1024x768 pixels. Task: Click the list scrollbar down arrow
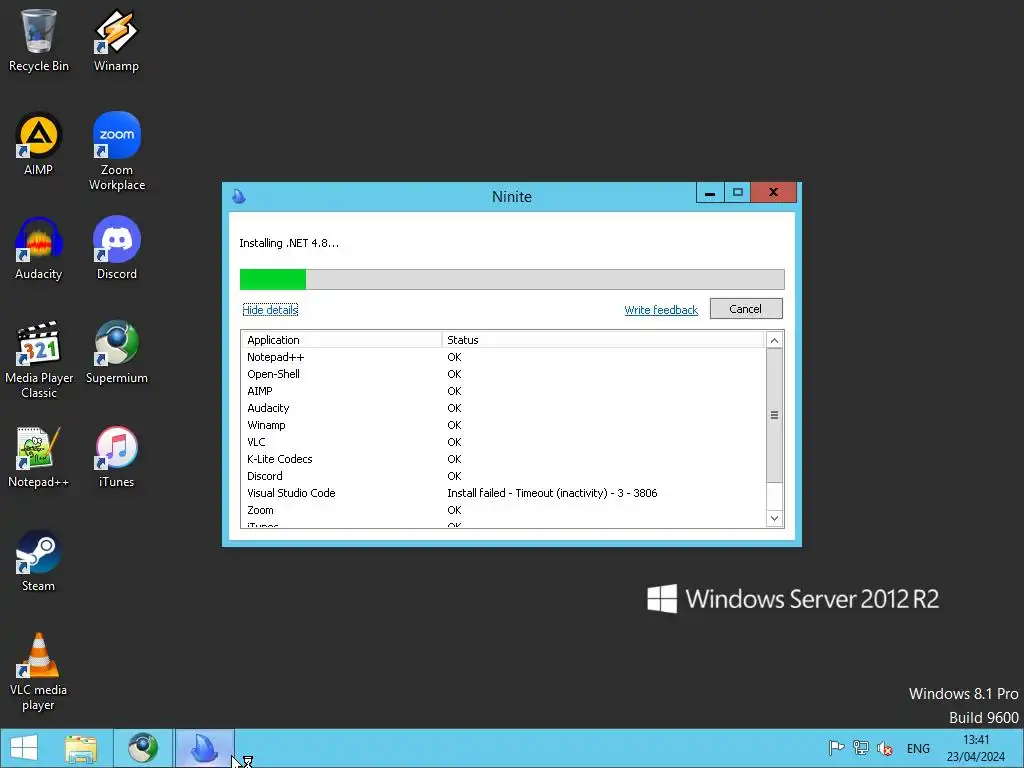pyautogui.click(x=774, y=519)
